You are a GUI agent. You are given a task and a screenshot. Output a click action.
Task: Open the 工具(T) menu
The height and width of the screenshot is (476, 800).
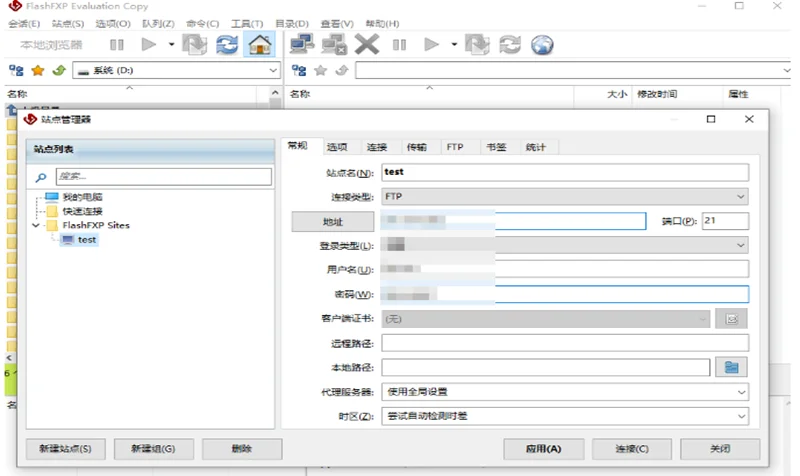(247, 23)
